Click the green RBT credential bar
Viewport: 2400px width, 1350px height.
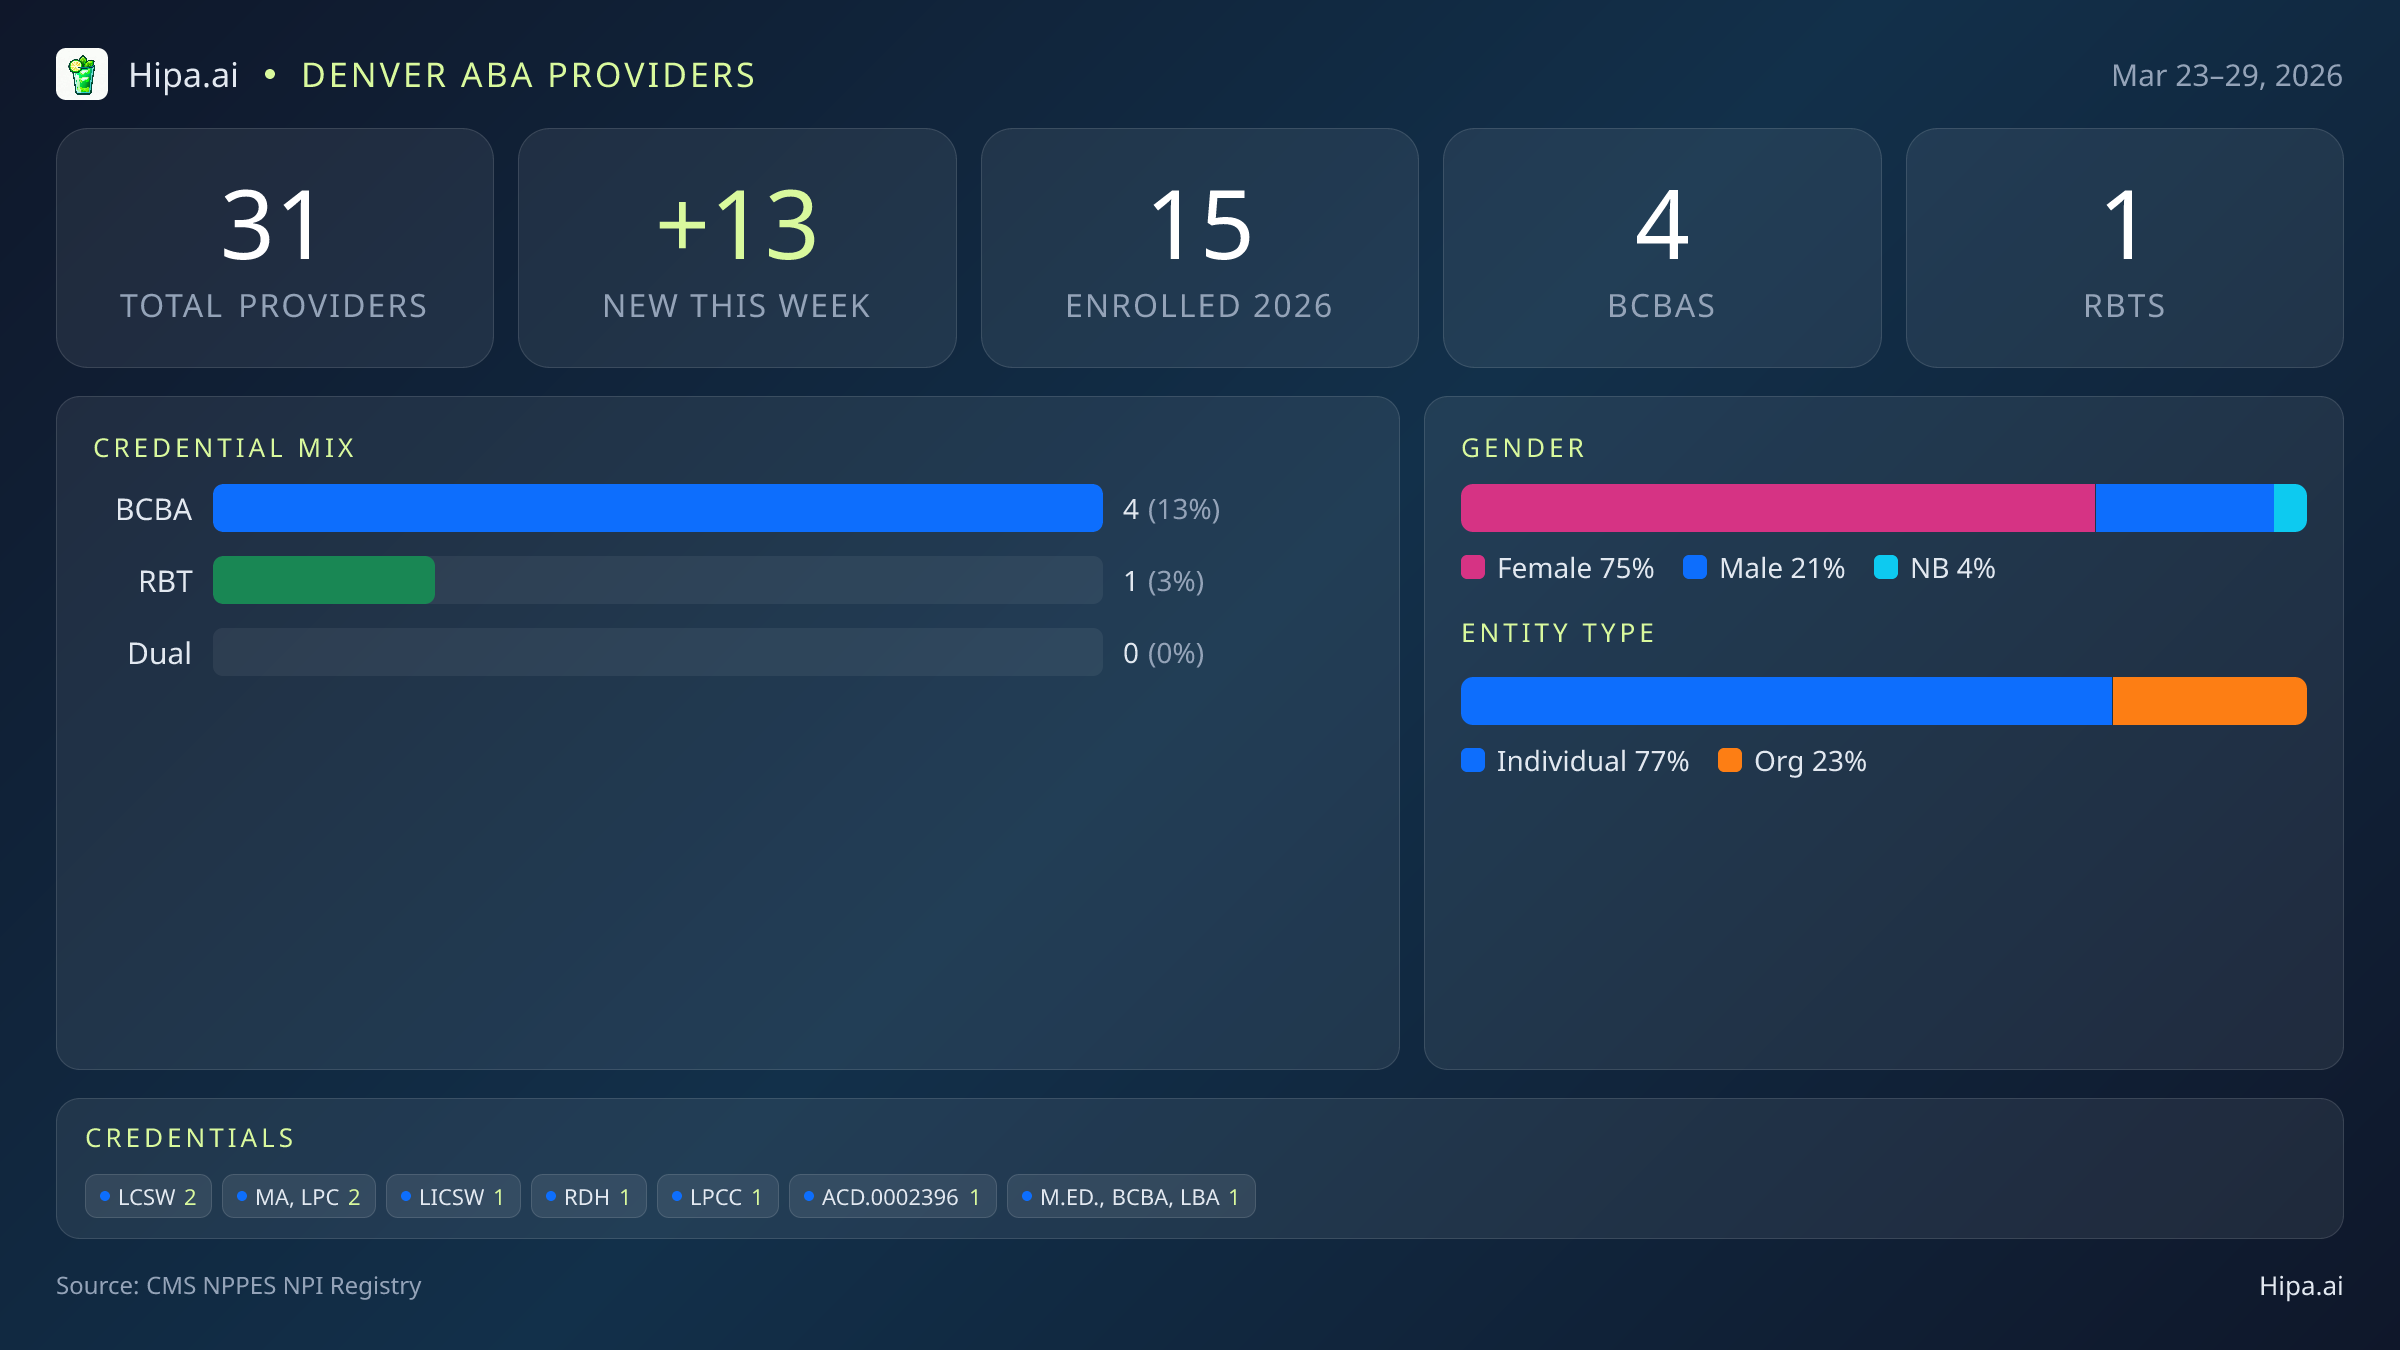[324, 581]
